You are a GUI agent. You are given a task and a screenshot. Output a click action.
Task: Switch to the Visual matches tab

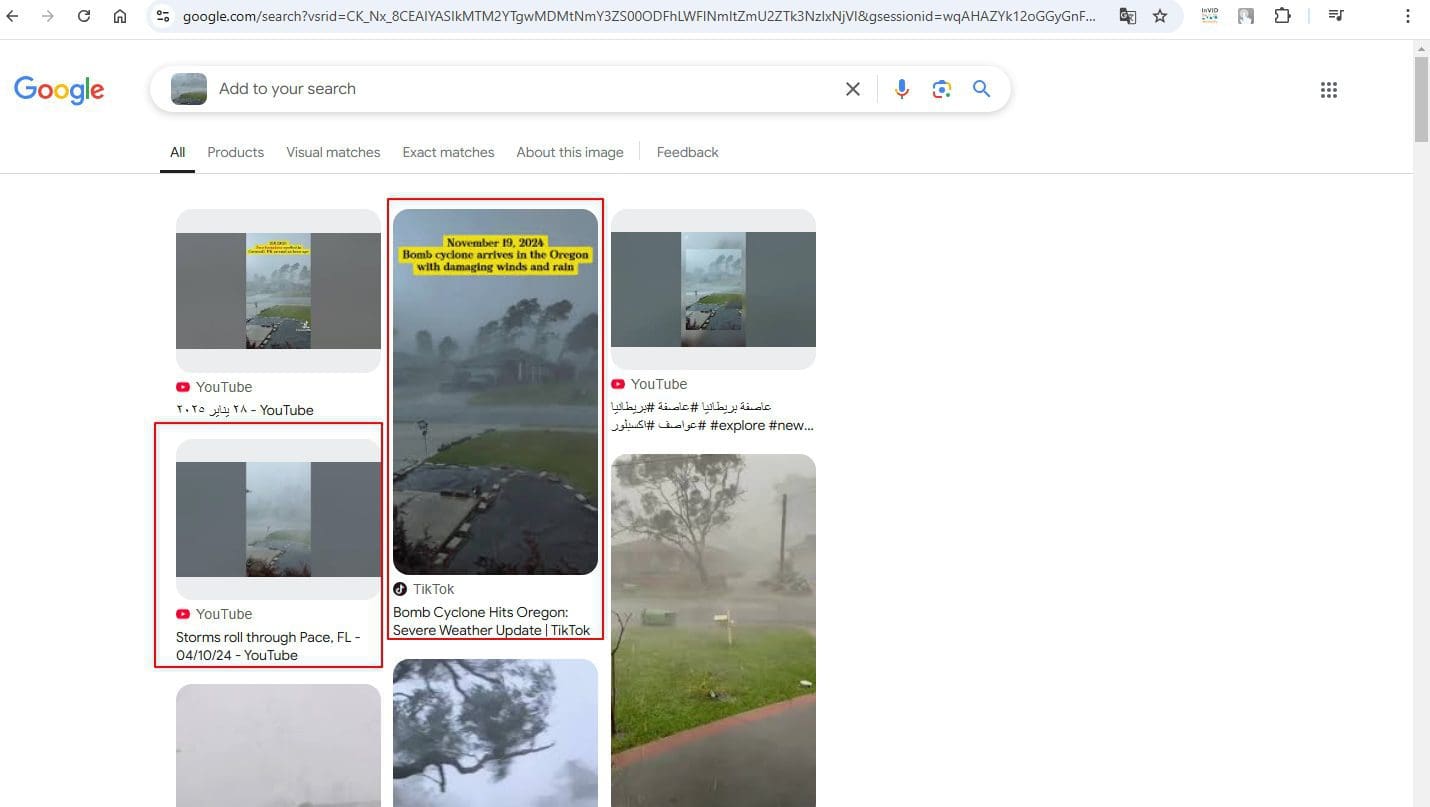point(333,152)
